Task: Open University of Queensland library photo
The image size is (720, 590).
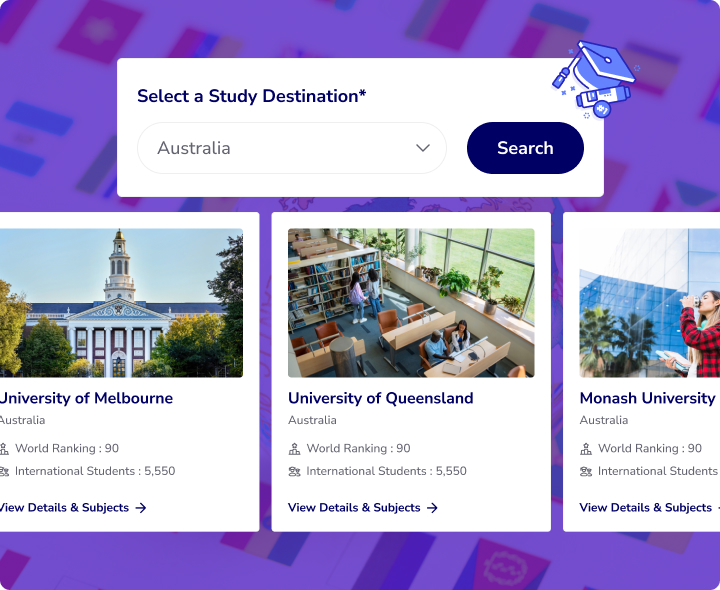Action: coord(411,303)
